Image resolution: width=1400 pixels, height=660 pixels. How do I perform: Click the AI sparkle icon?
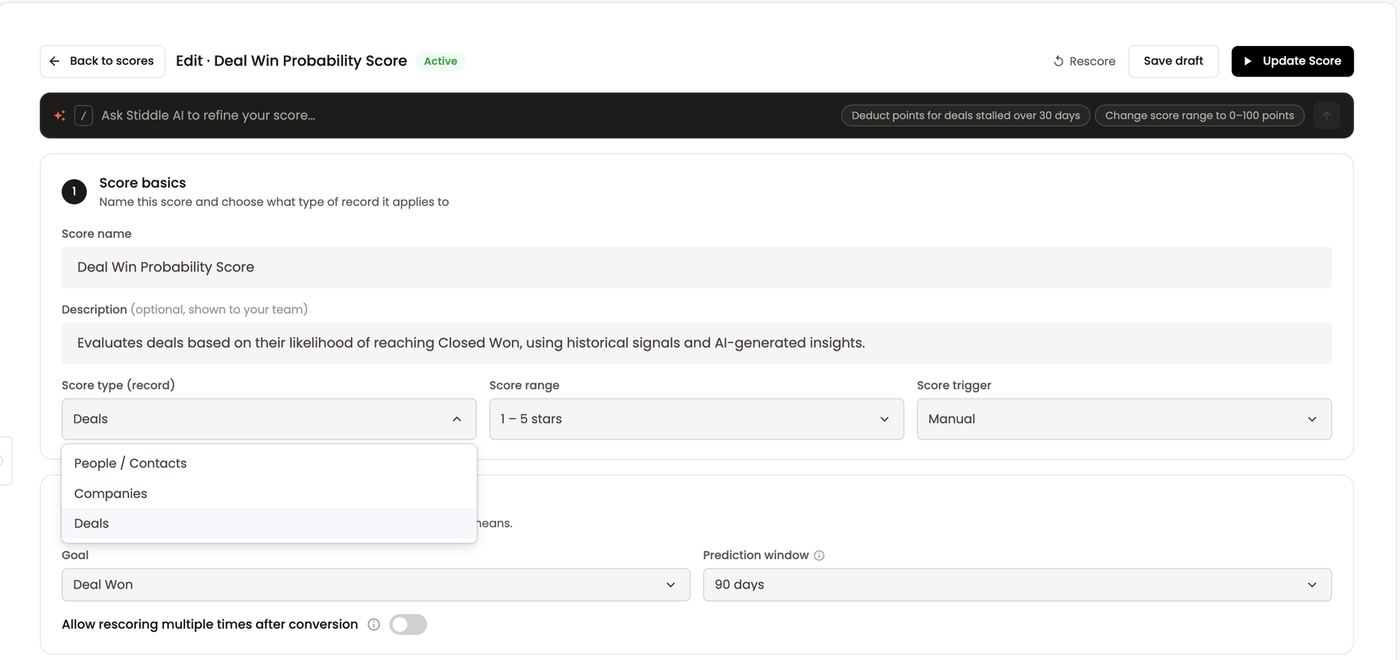click(x=60, y=115)
